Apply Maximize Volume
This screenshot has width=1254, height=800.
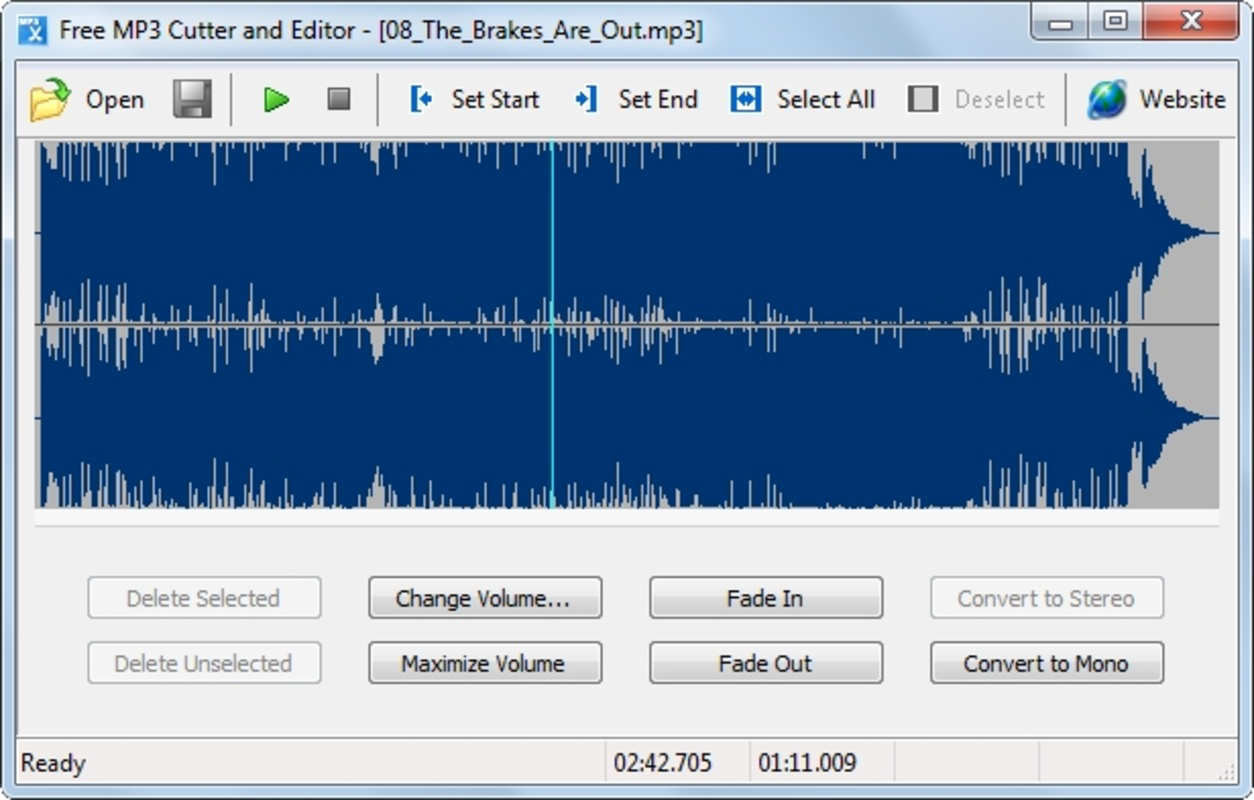485,663
